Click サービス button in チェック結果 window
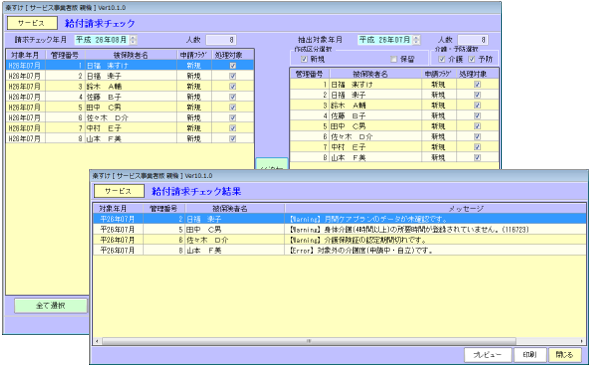This screenshot has width=591, height=367. (119, 191)
